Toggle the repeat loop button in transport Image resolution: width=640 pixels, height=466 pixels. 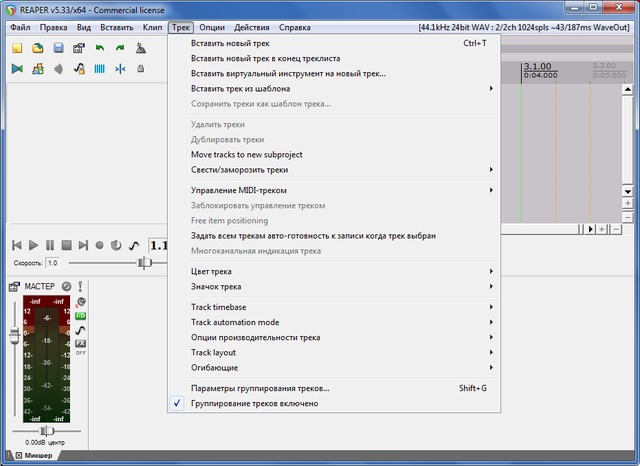[116, 245]
